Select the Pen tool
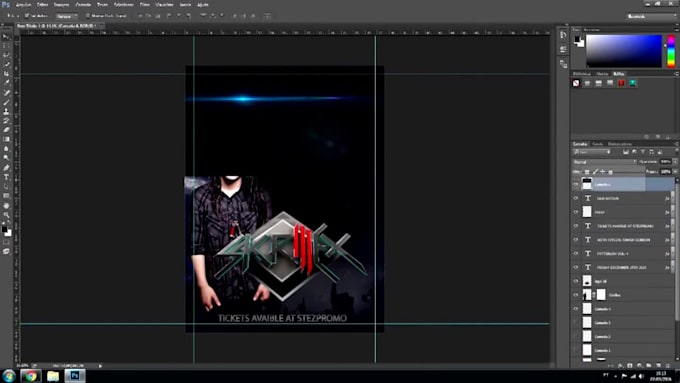 tap(6, 167)
